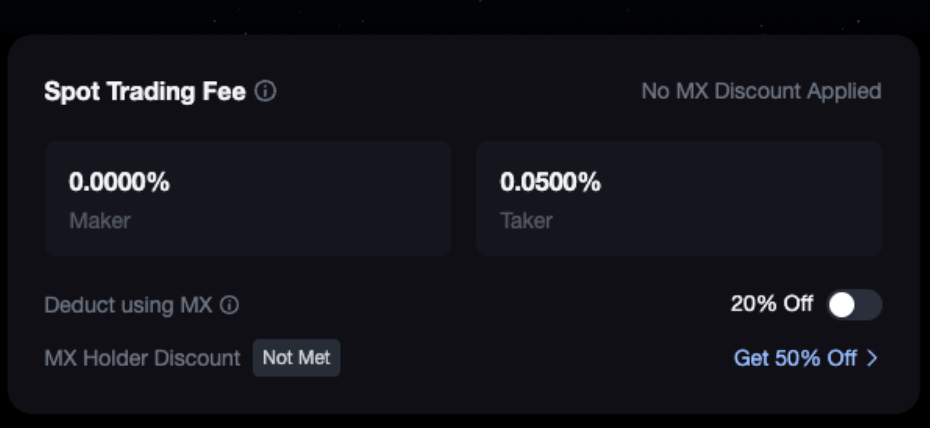Enable the 20% Off MX deduction toggle

click(x=855, y=305)
